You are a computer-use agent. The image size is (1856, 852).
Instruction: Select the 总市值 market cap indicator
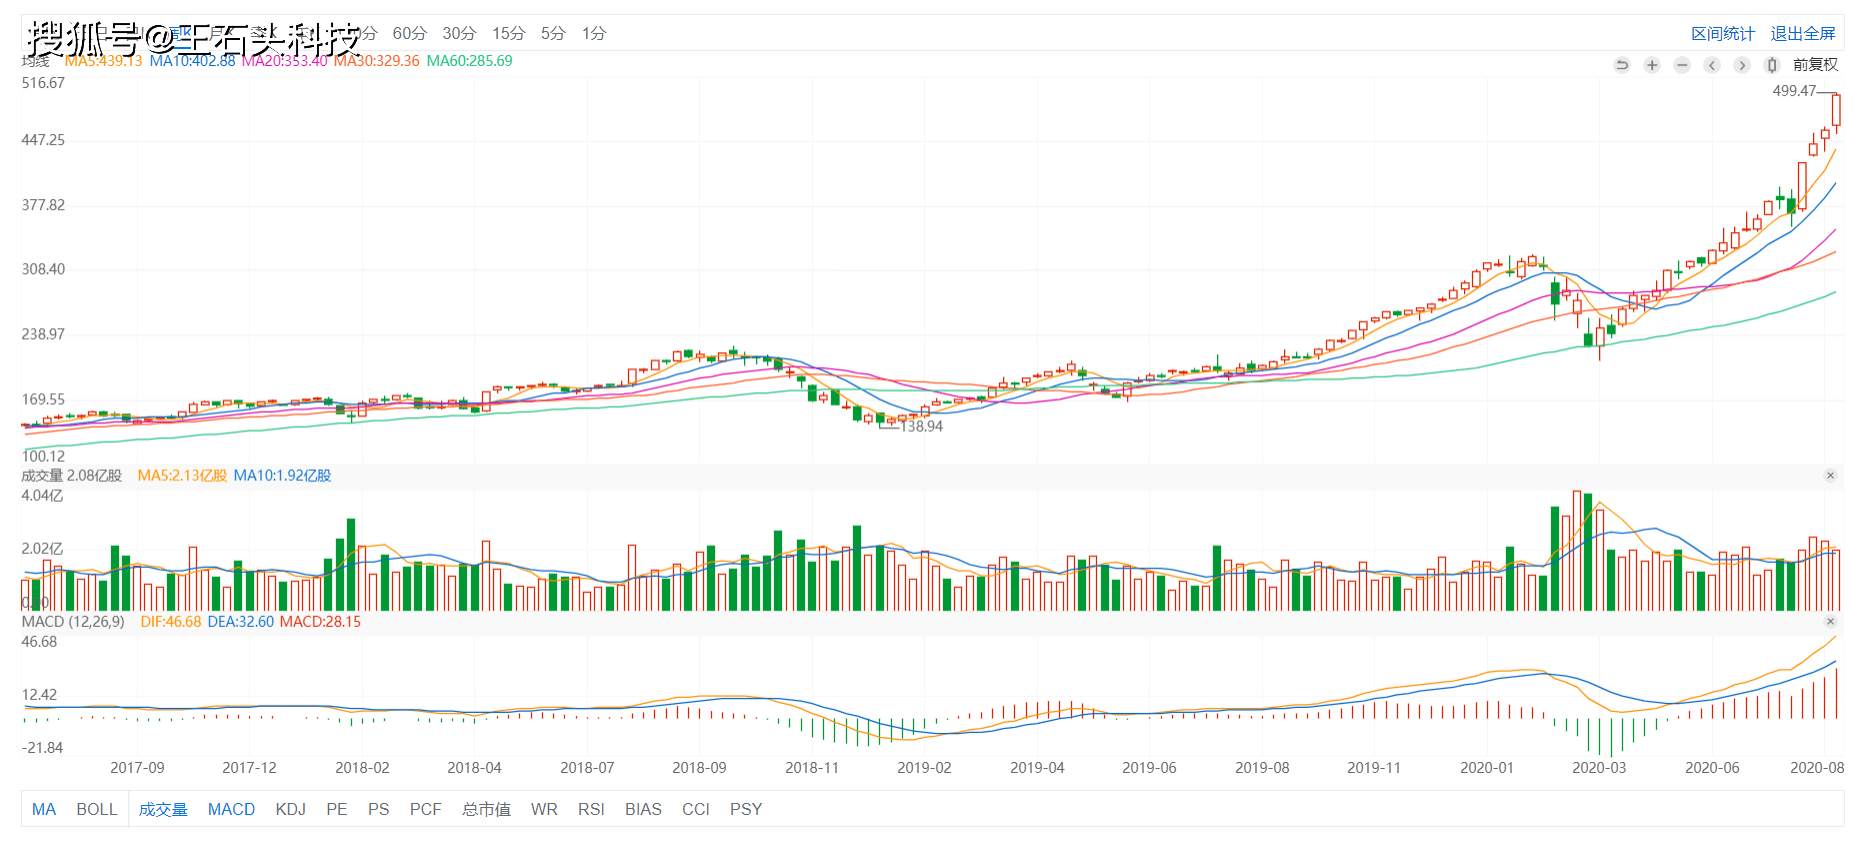486,809
